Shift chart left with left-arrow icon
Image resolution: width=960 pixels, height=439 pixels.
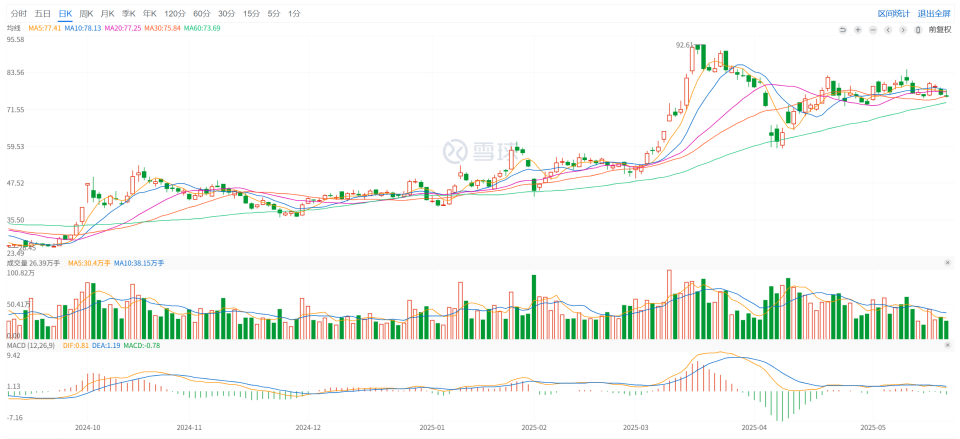(888, 29)
